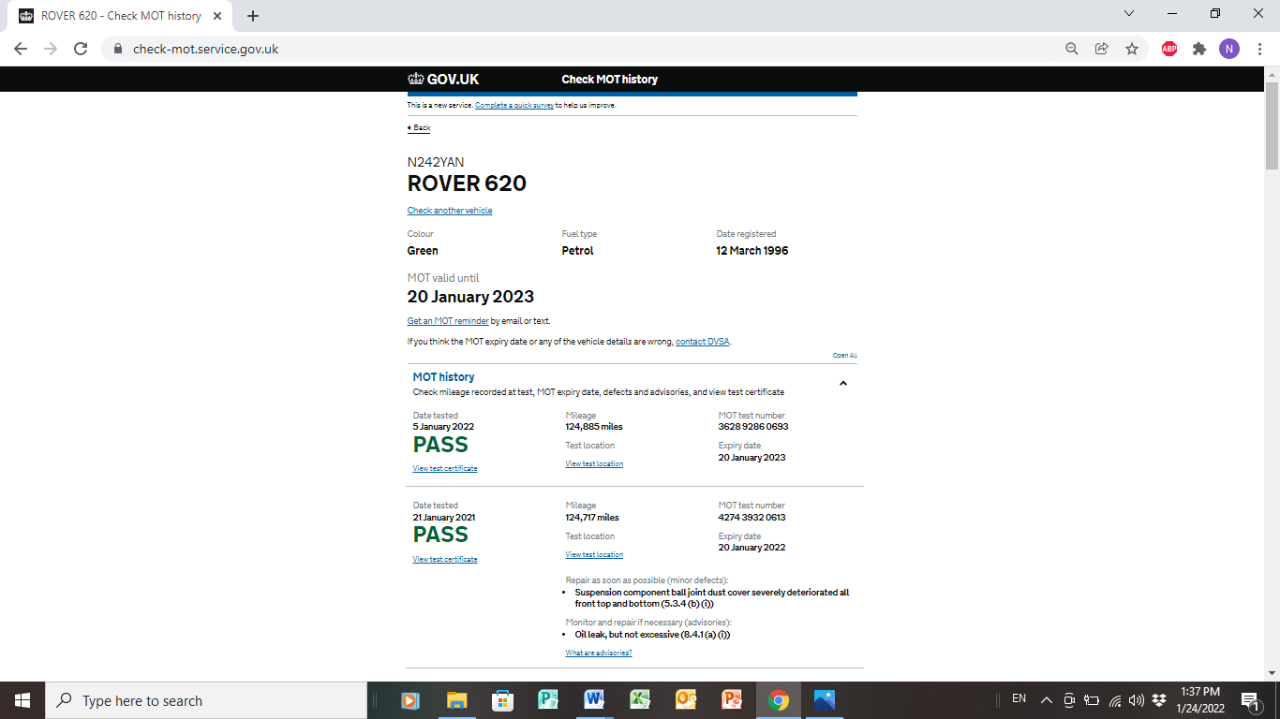Reload the check-mot page
The image size is (1280, 719).
click(81, 48)
